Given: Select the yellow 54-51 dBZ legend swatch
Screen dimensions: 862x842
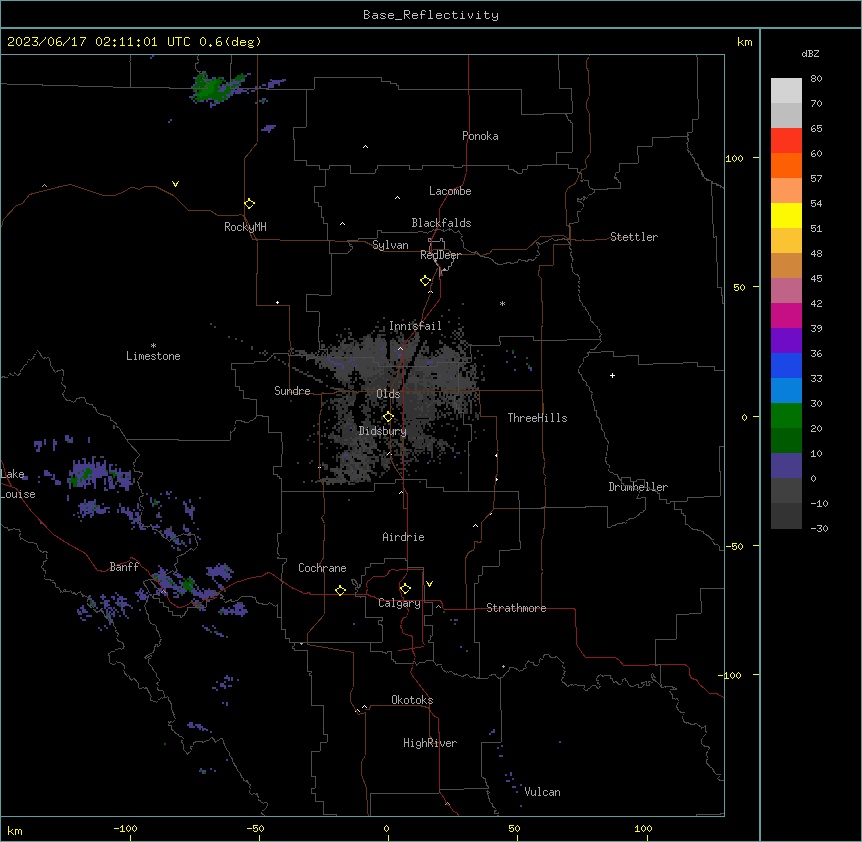Looking at the screenshot, I should tap(786, 215).
